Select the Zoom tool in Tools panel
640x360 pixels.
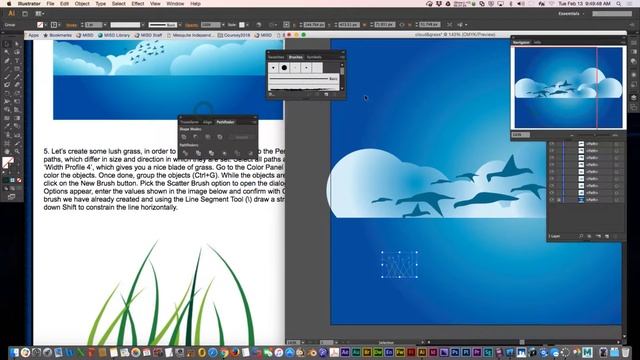(x=17, y=151)
